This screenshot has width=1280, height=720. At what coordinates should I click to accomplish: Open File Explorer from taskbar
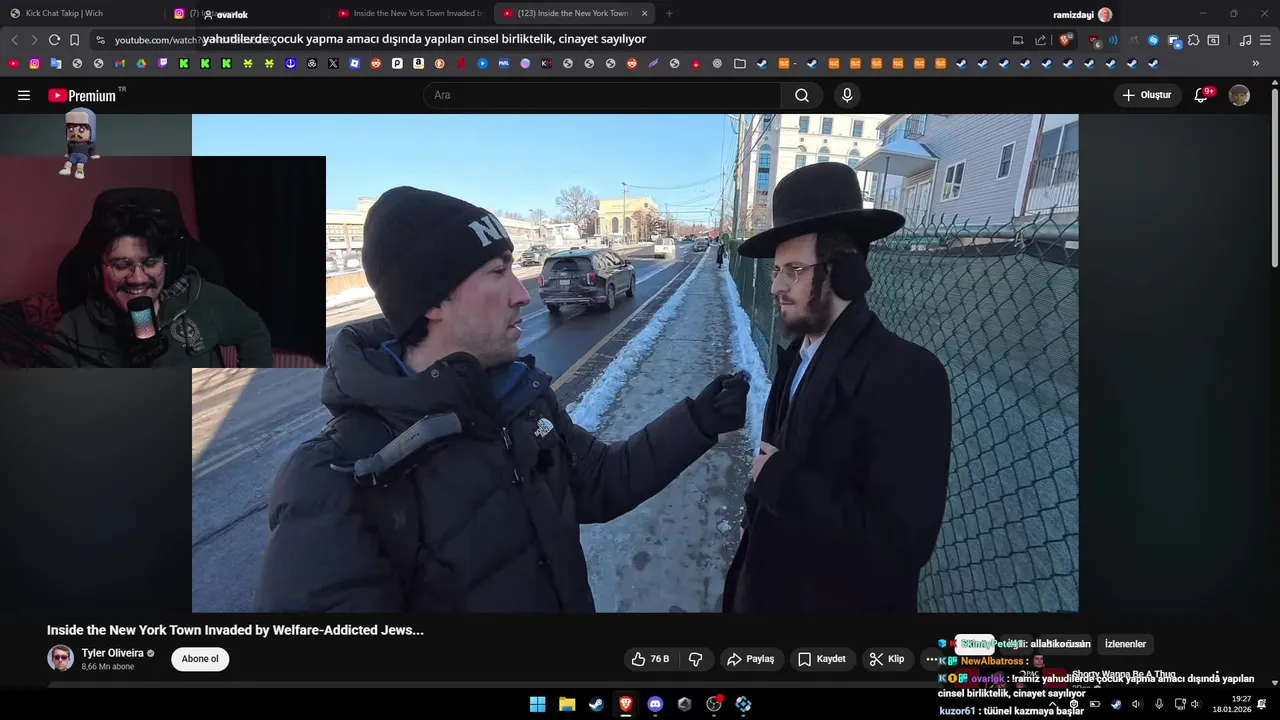pyautogui.click(x=567, y=704)
